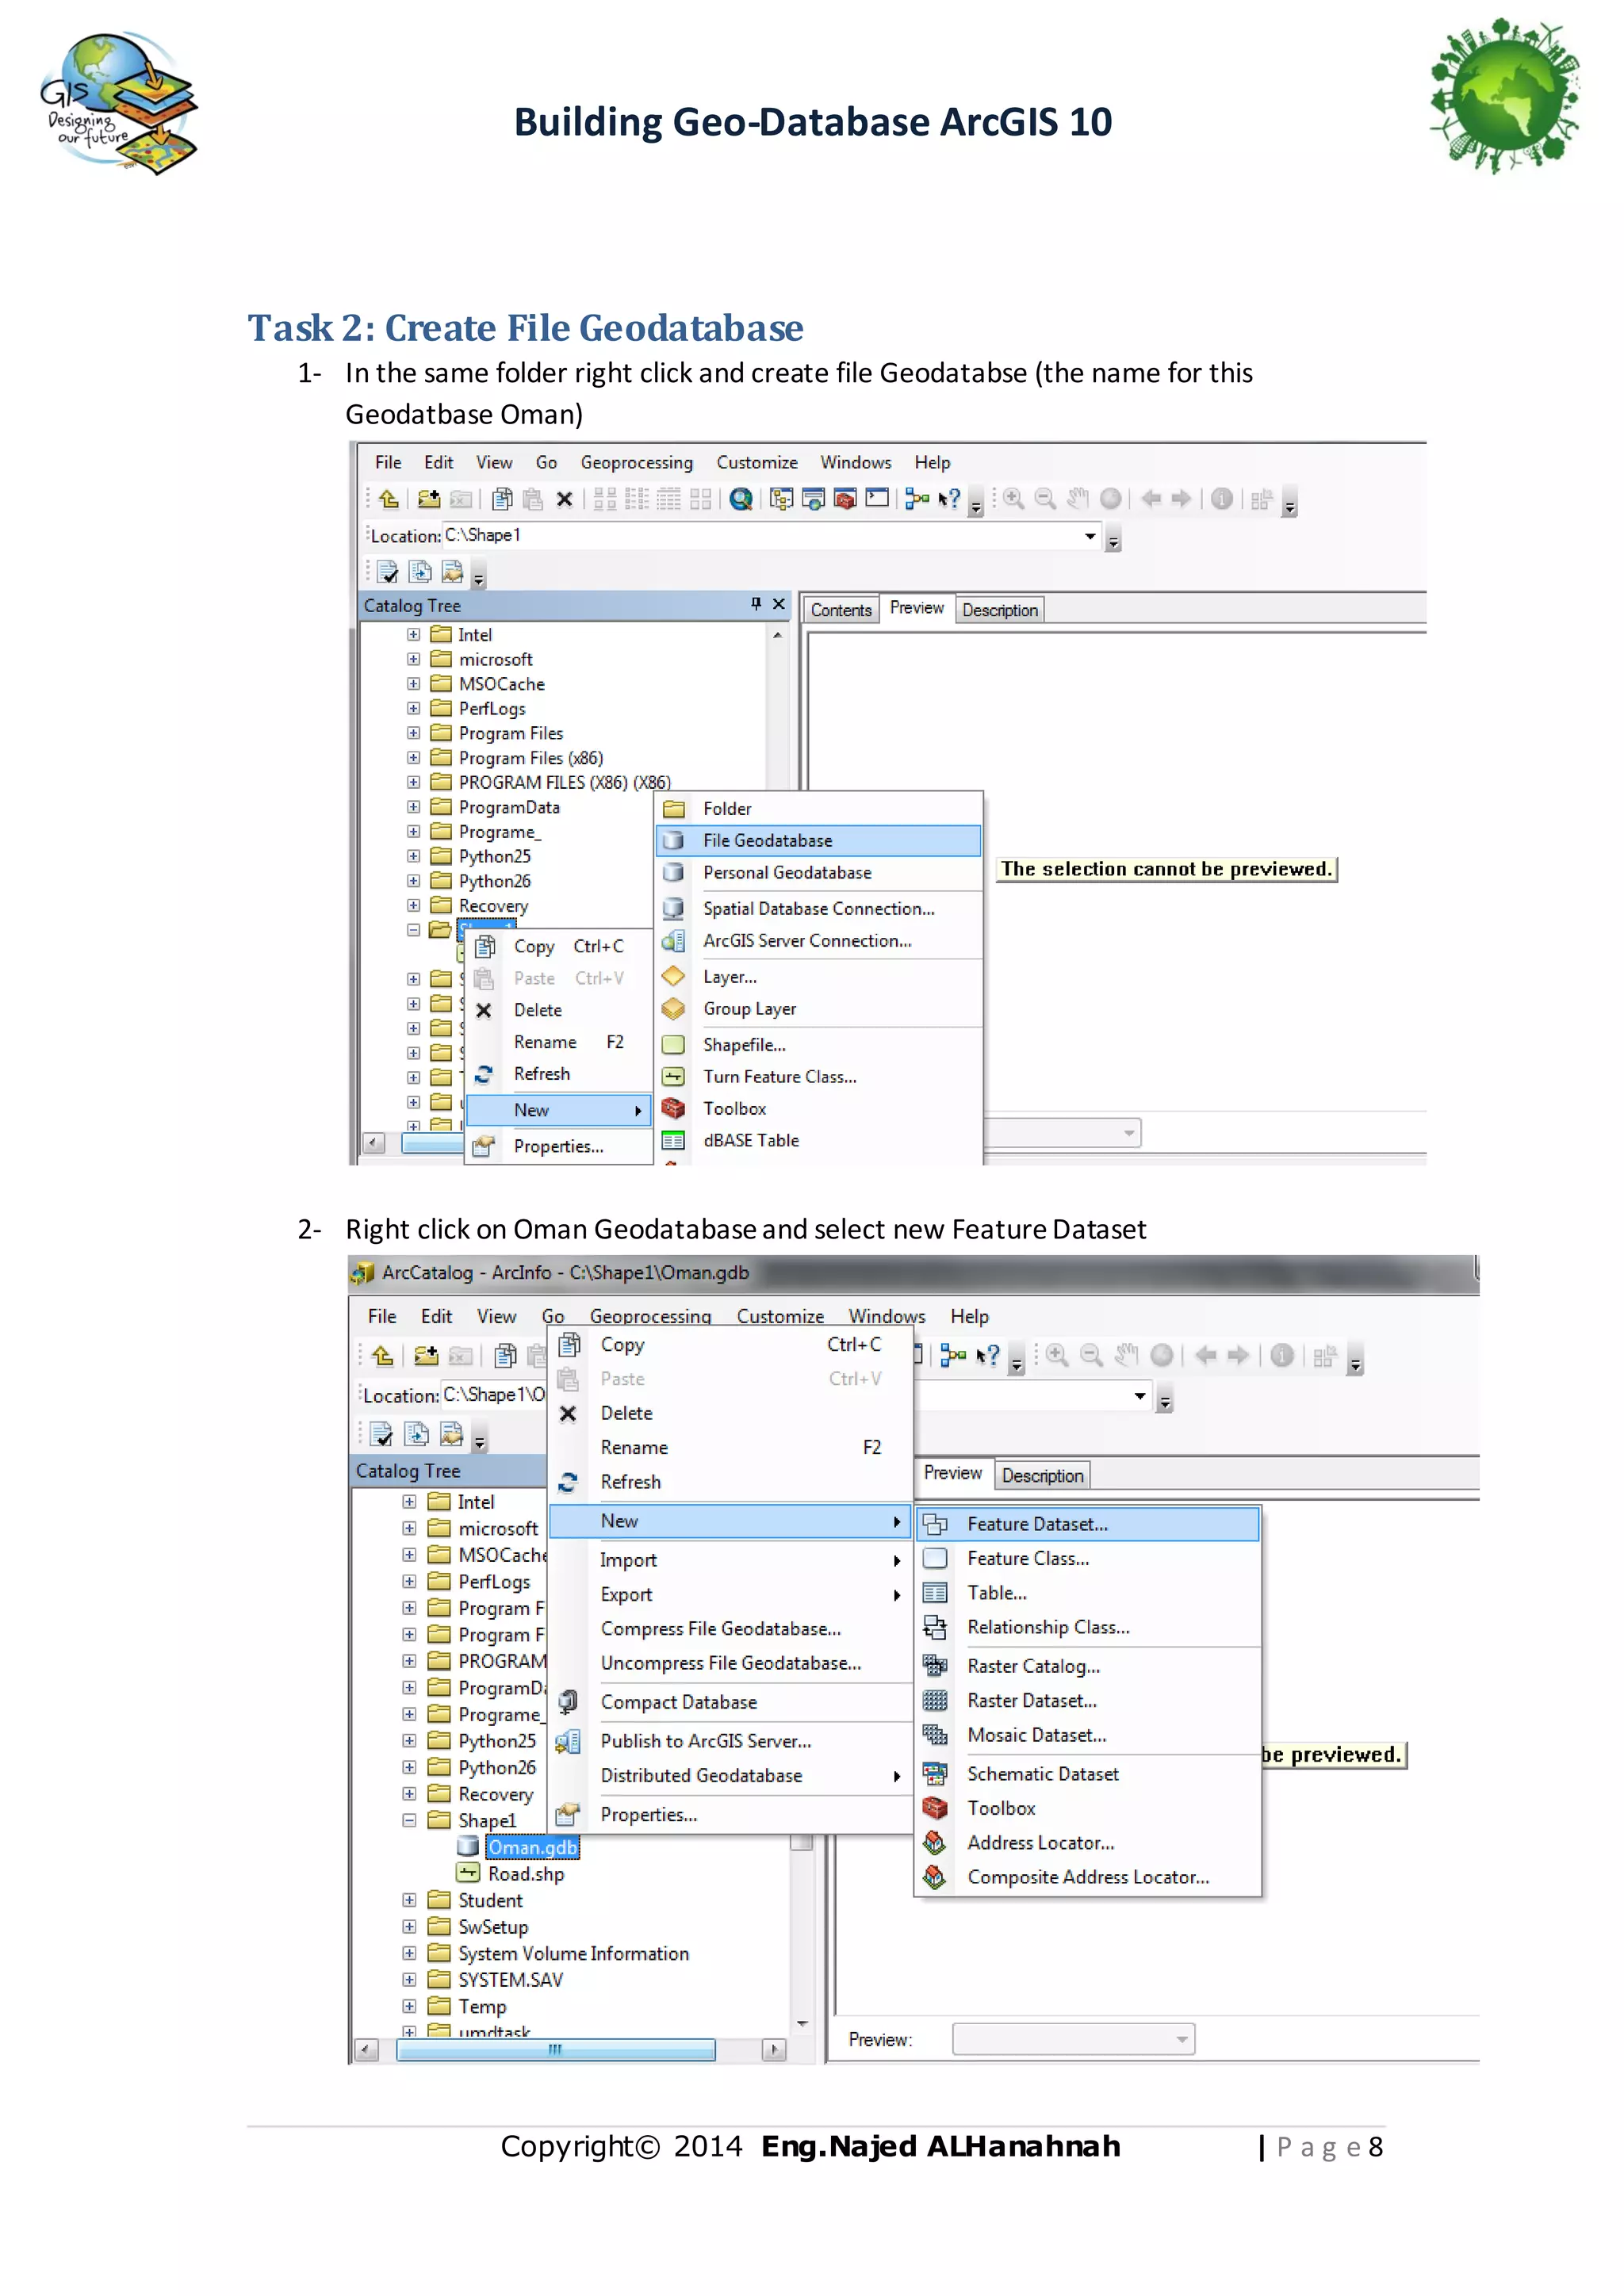This screenshot has width=1624, height=2296.
Task: Open ArcToolbox red toolbox icon in C:\Shape1 toolbar
Action: (x=845, y=499)
